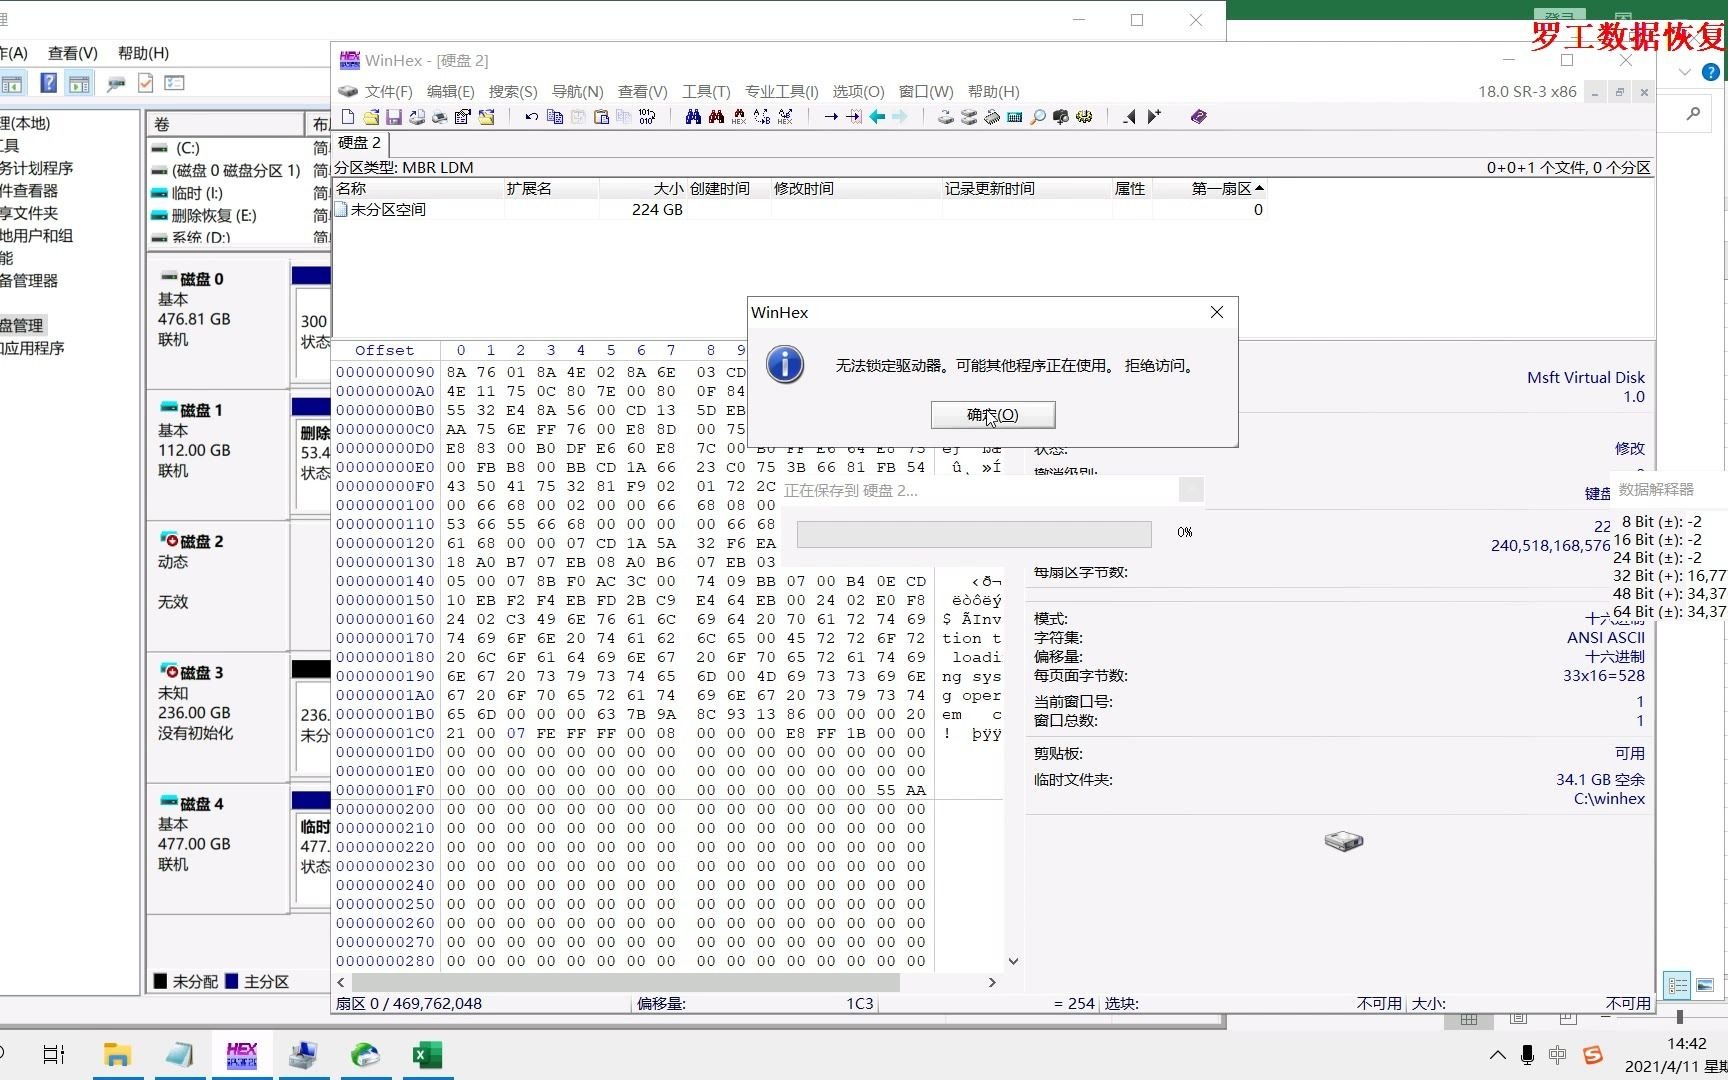This screenshot has height=1080, width=1728.
Task: Click the 修改 status link in info panel
Action: [1629, 448]
